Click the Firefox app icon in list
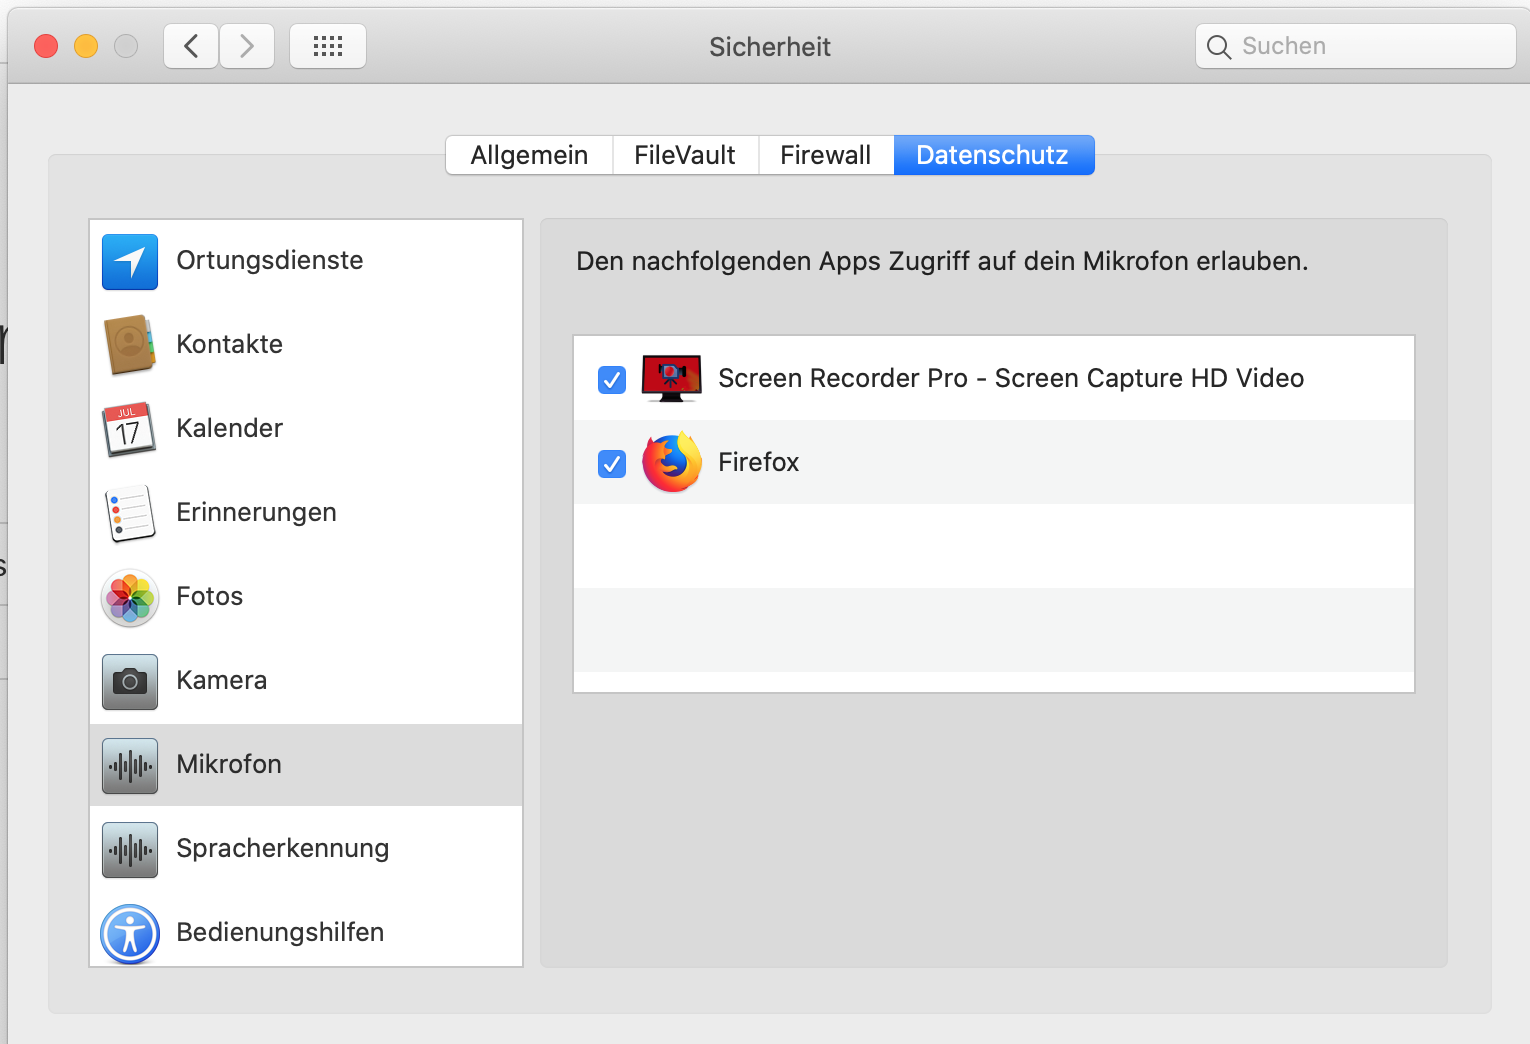This screenshot has width=1530, height=1044. point(671,462)
